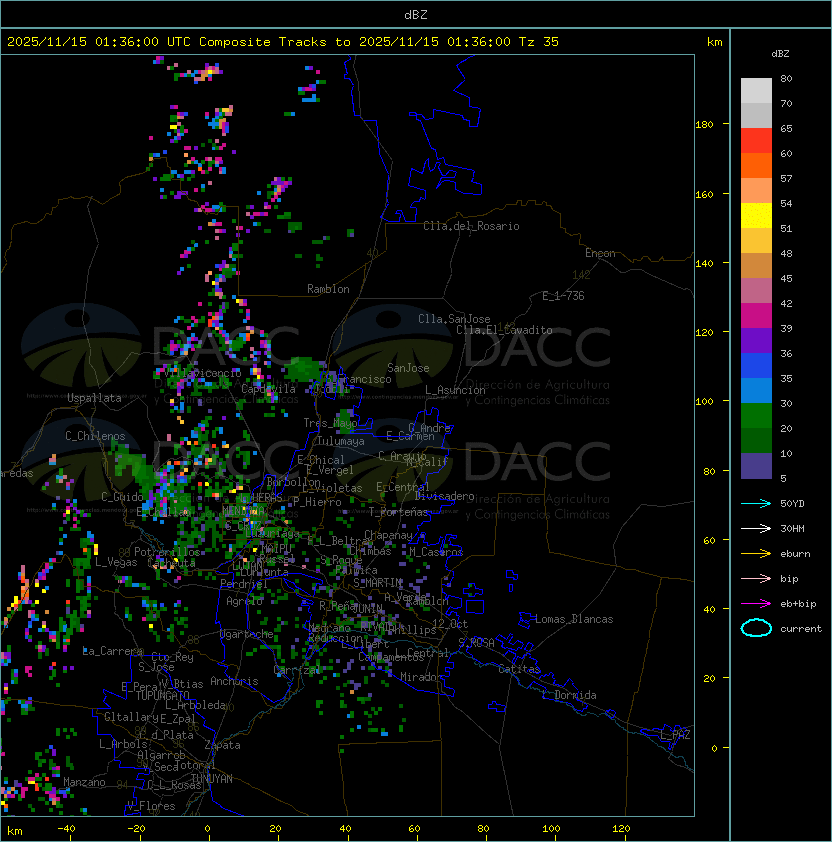Click the 'Manzano' map label

pos(84,782)
